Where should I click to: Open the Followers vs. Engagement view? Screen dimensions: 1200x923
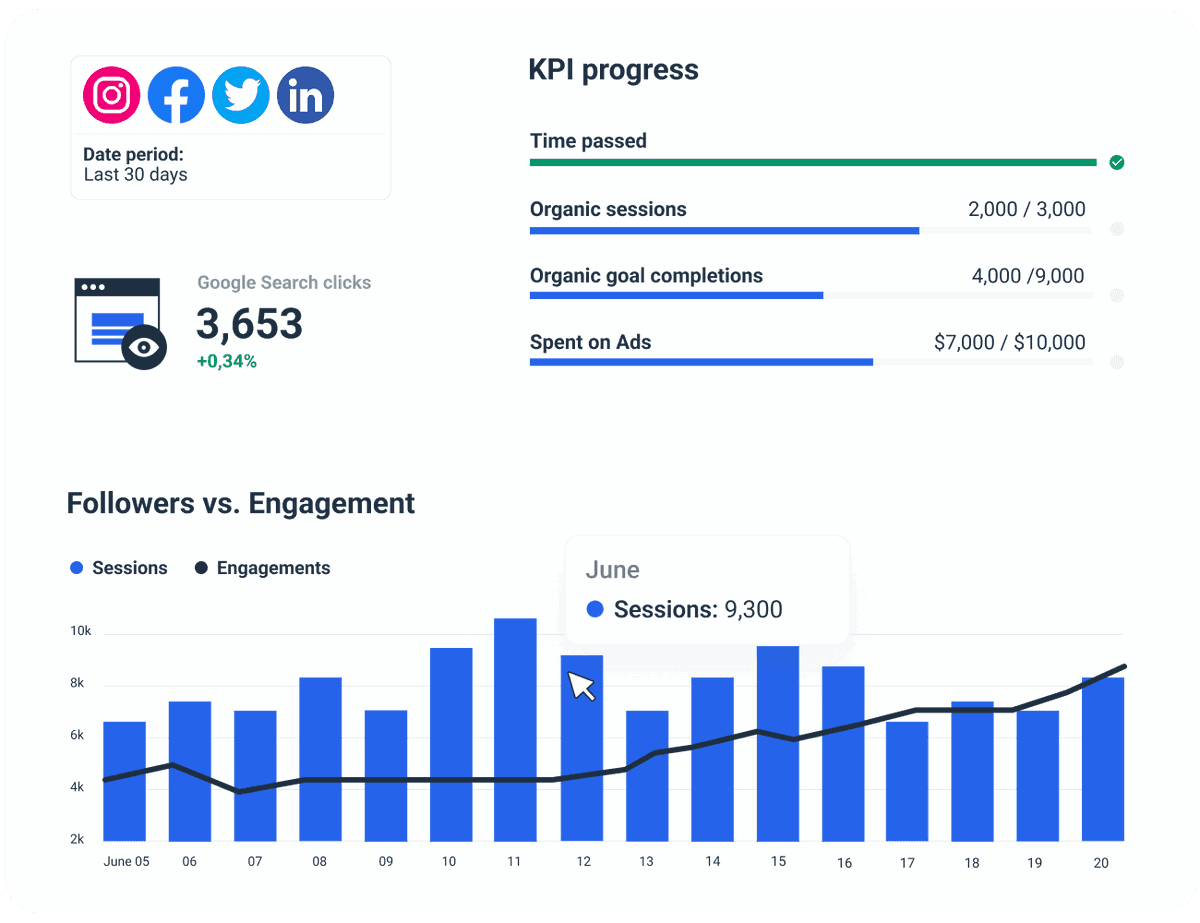240,503
